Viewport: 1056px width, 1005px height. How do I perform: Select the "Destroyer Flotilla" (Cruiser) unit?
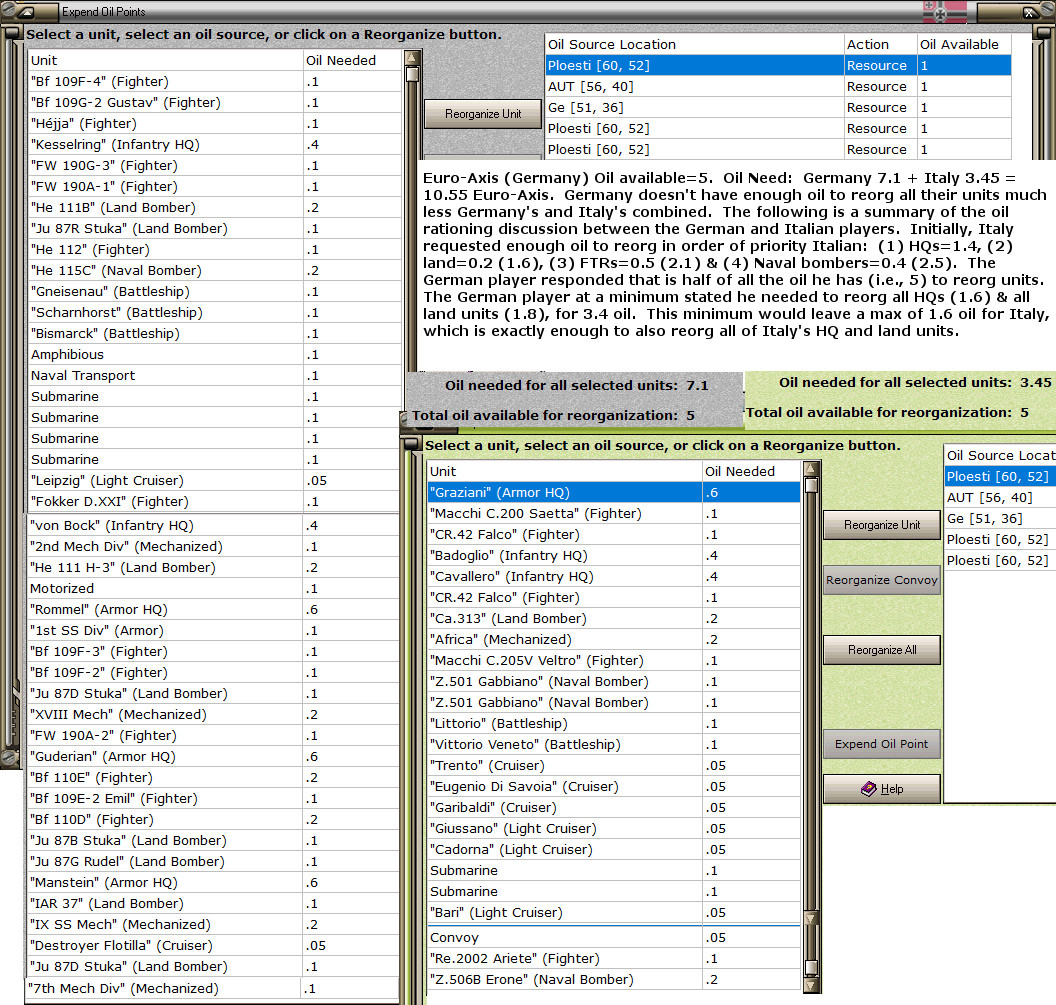coord(214,946)
